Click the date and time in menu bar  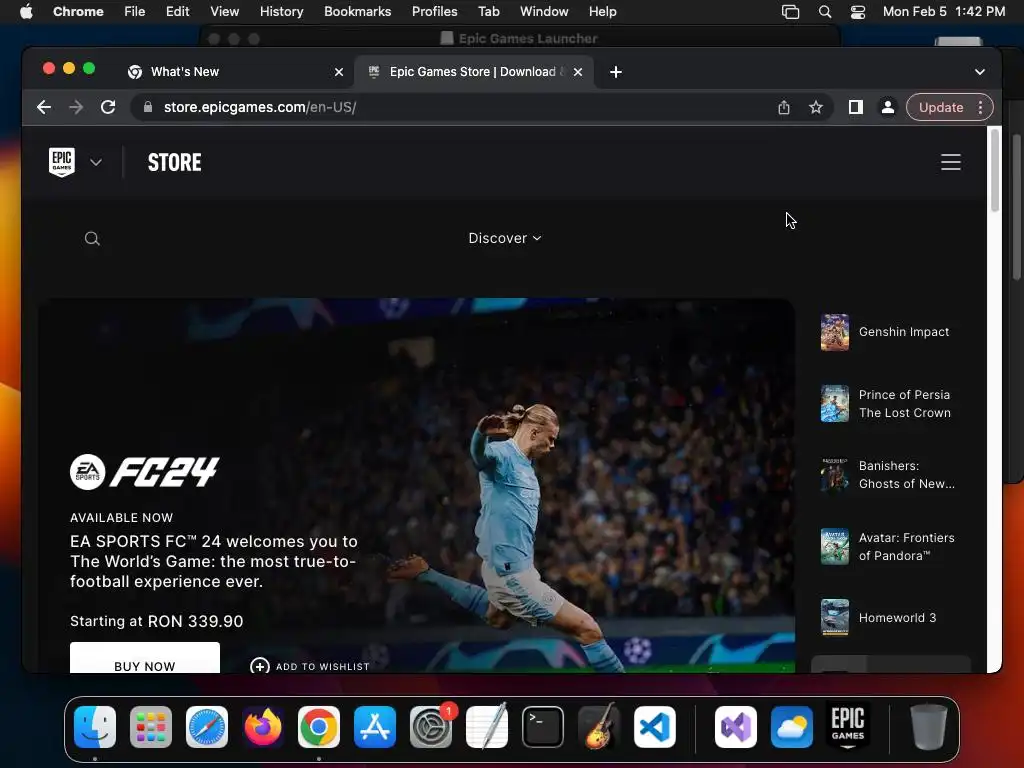[944, 11]
